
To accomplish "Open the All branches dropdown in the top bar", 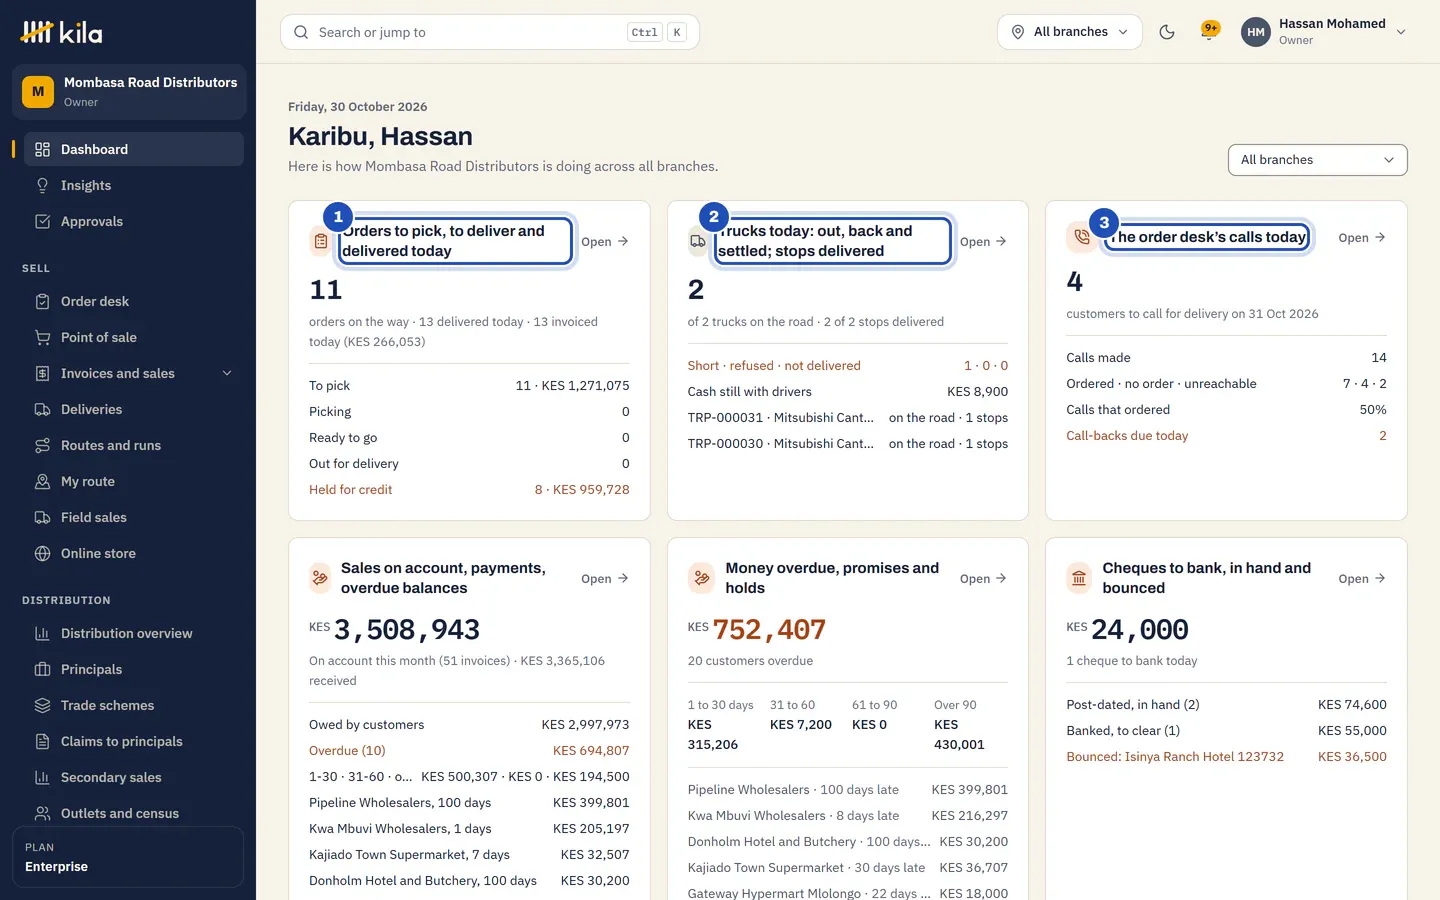I will click(x=1070, y=32).
